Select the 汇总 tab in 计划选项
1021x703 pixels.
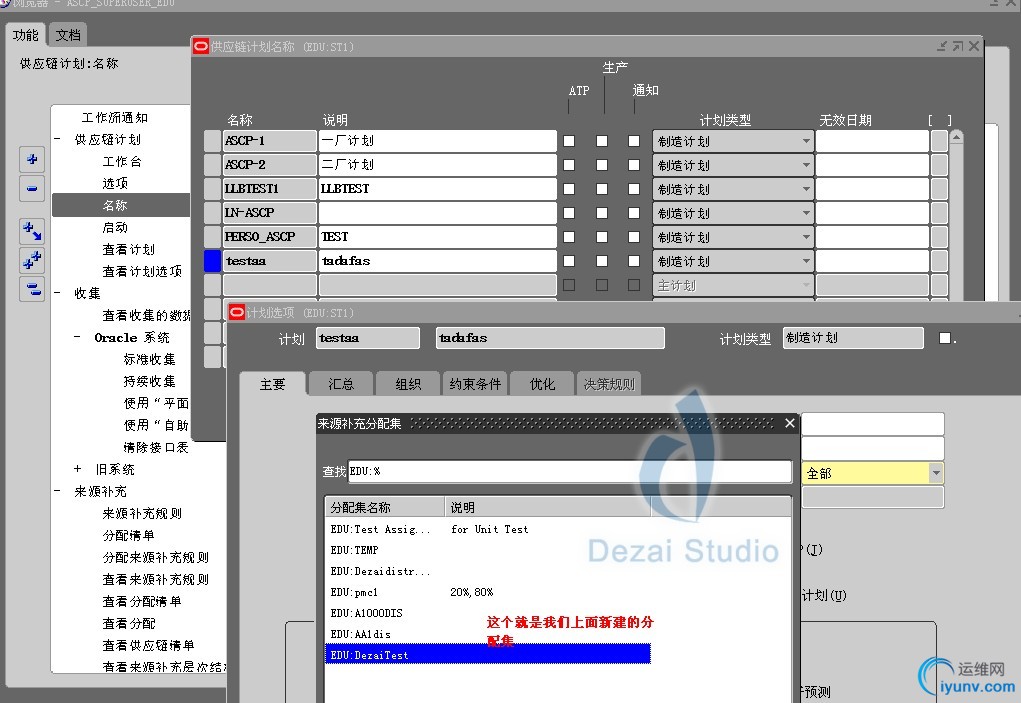coord(341,384)
